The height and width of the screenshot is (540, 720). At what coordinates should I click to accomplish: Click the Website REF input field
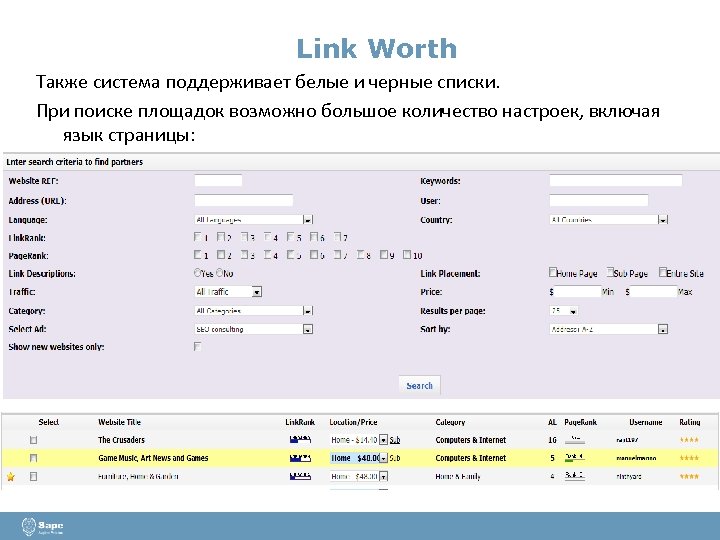[218, 180]
